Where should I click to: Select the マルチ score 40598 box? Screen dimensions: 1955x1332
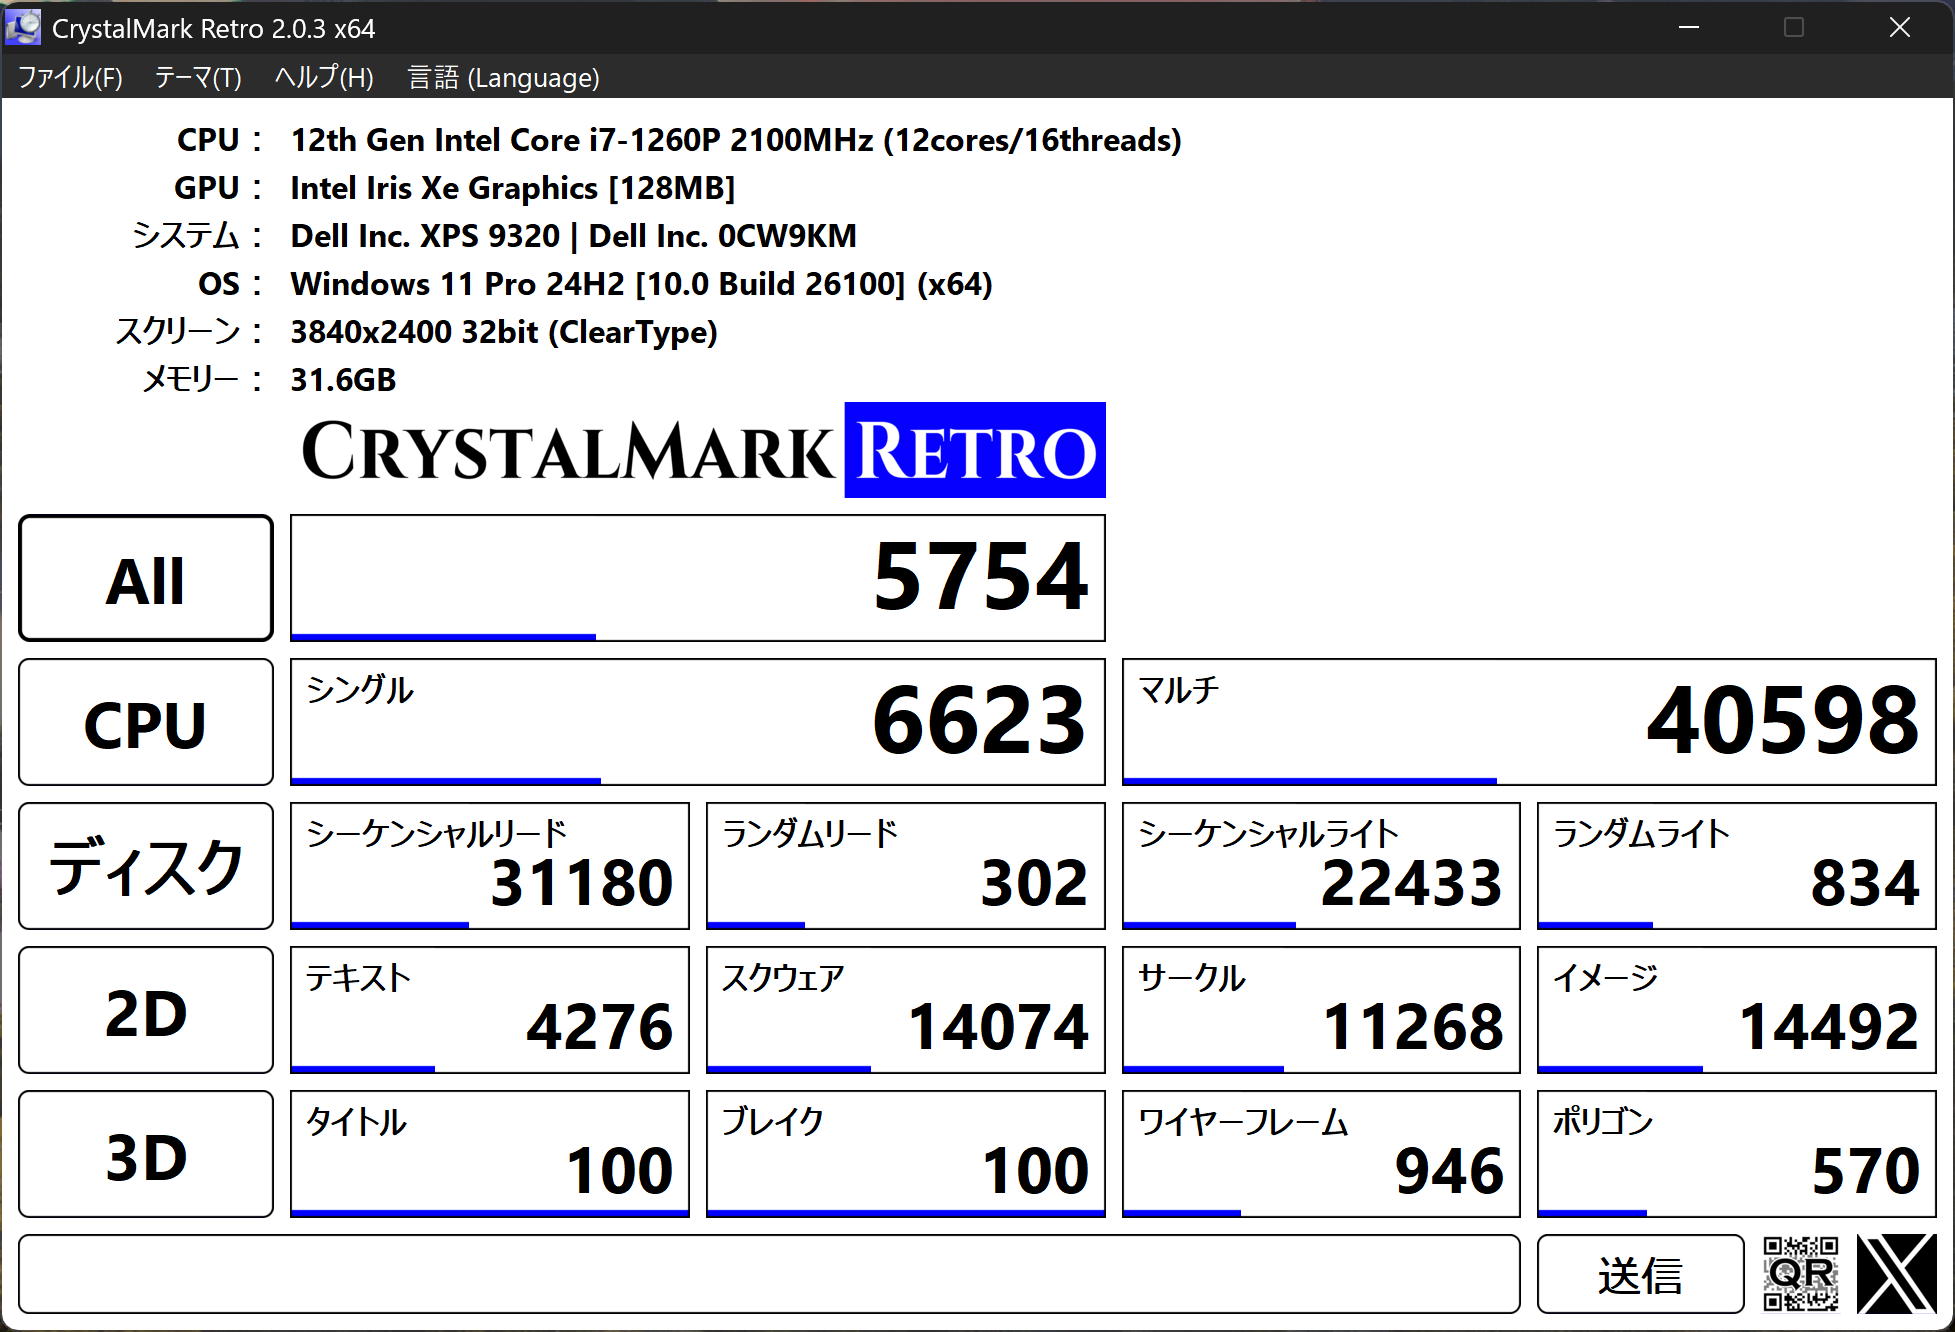[1528, 722]
